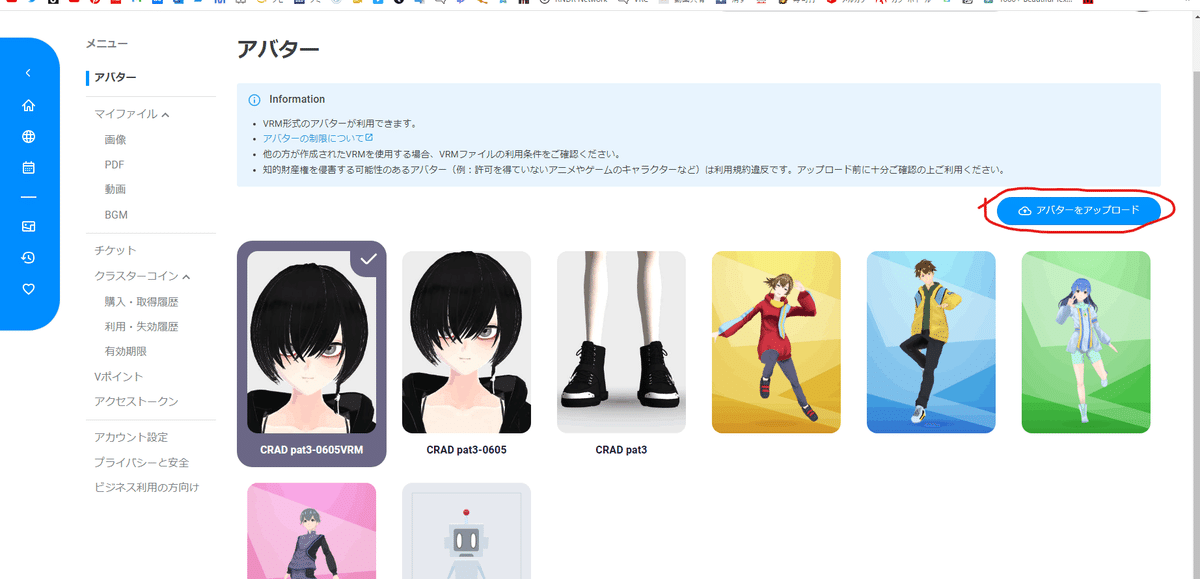This screenshot has height=579, width=1200.
Task: Open favorites via the heart icon
Action: [28, 289]
